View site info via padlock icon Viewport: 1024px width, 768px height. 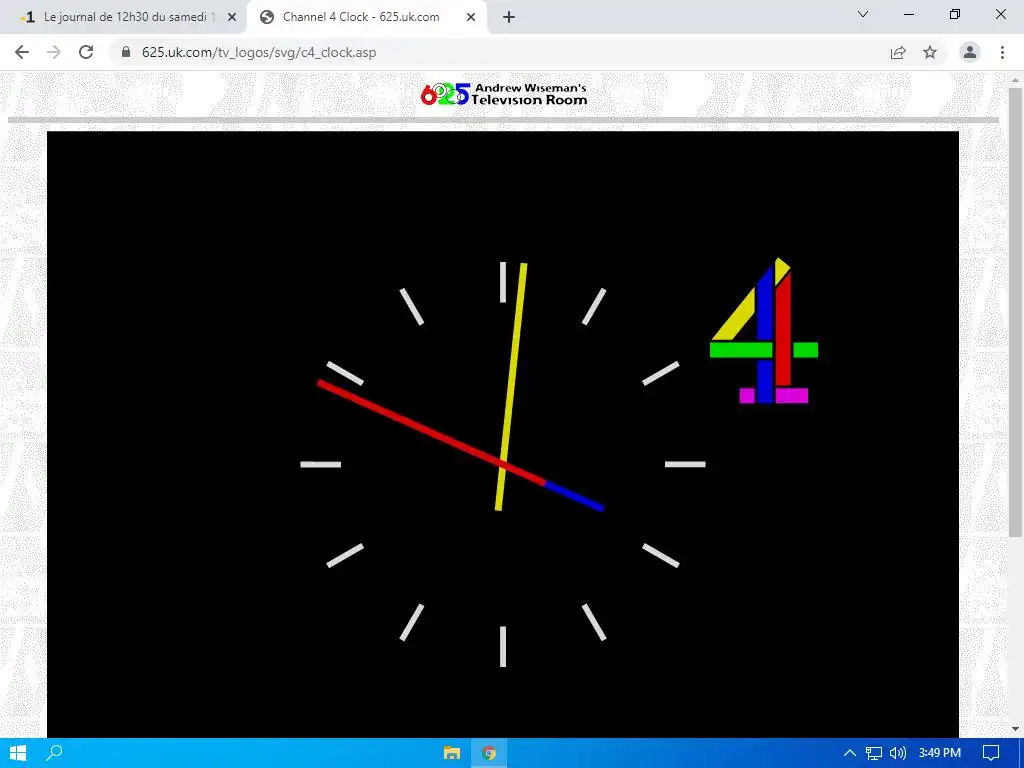(126, 52)
